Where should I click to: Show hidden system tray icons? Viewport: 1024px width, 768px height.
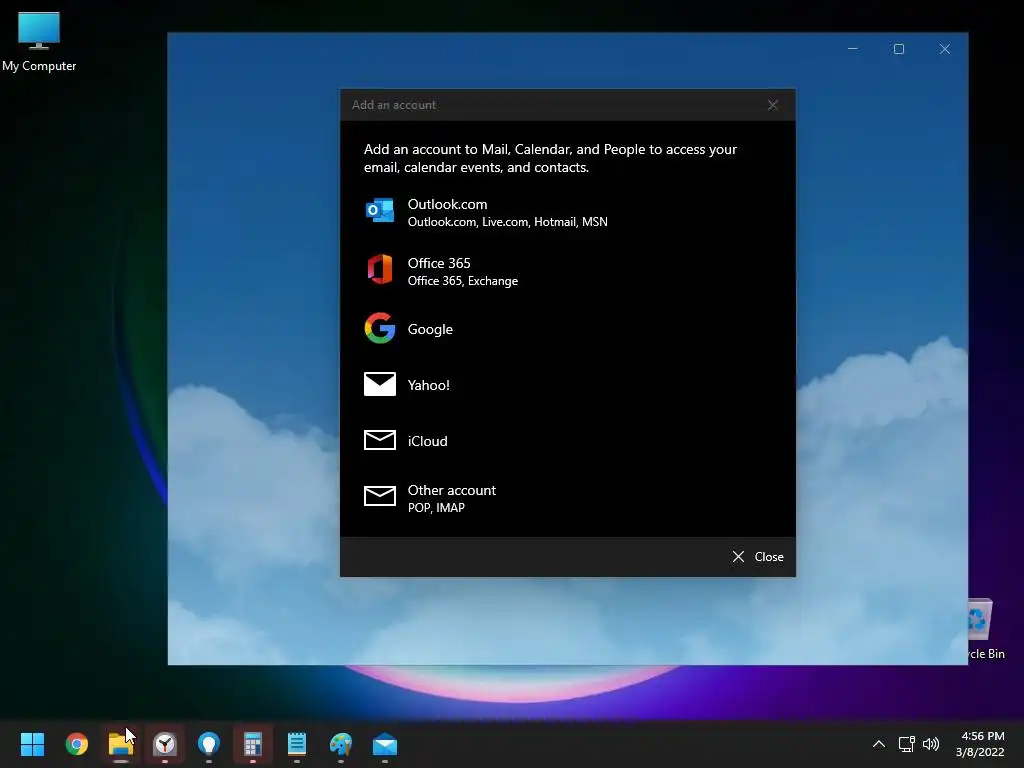[879, 744]
